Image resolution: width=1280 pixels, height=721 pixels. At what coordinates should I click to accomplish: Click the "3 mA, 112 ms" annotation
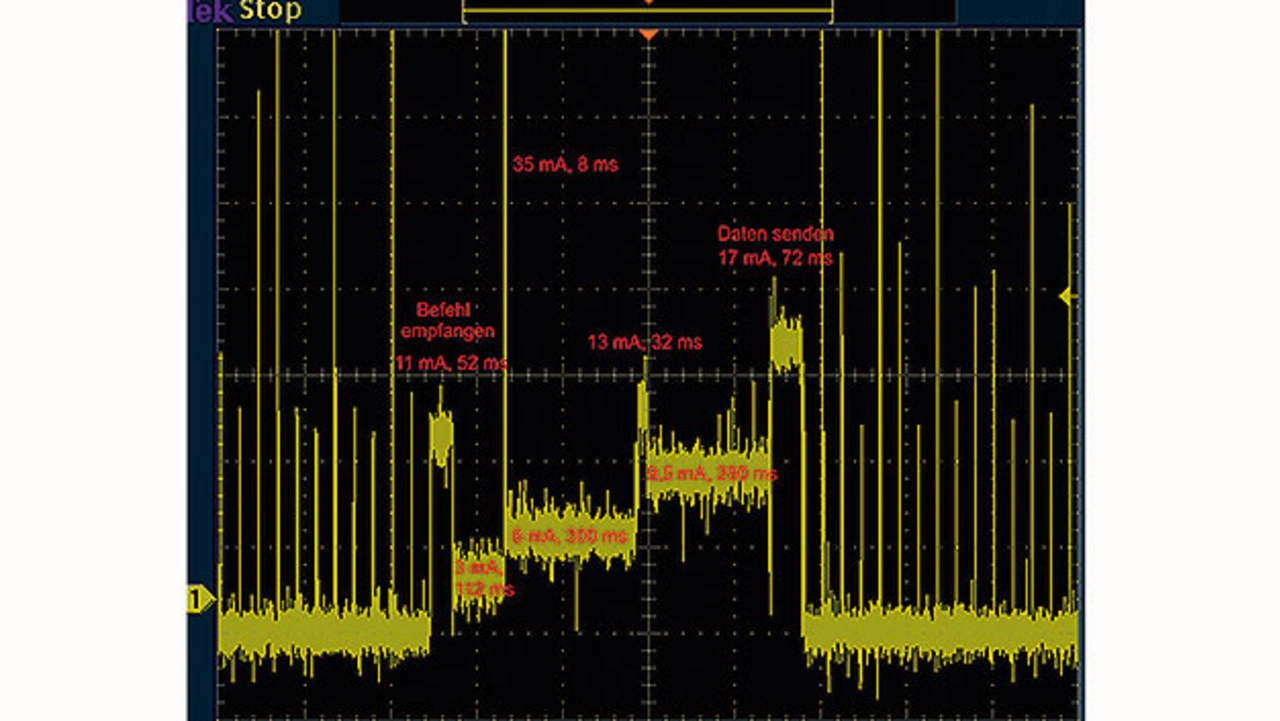click(482, 579)
